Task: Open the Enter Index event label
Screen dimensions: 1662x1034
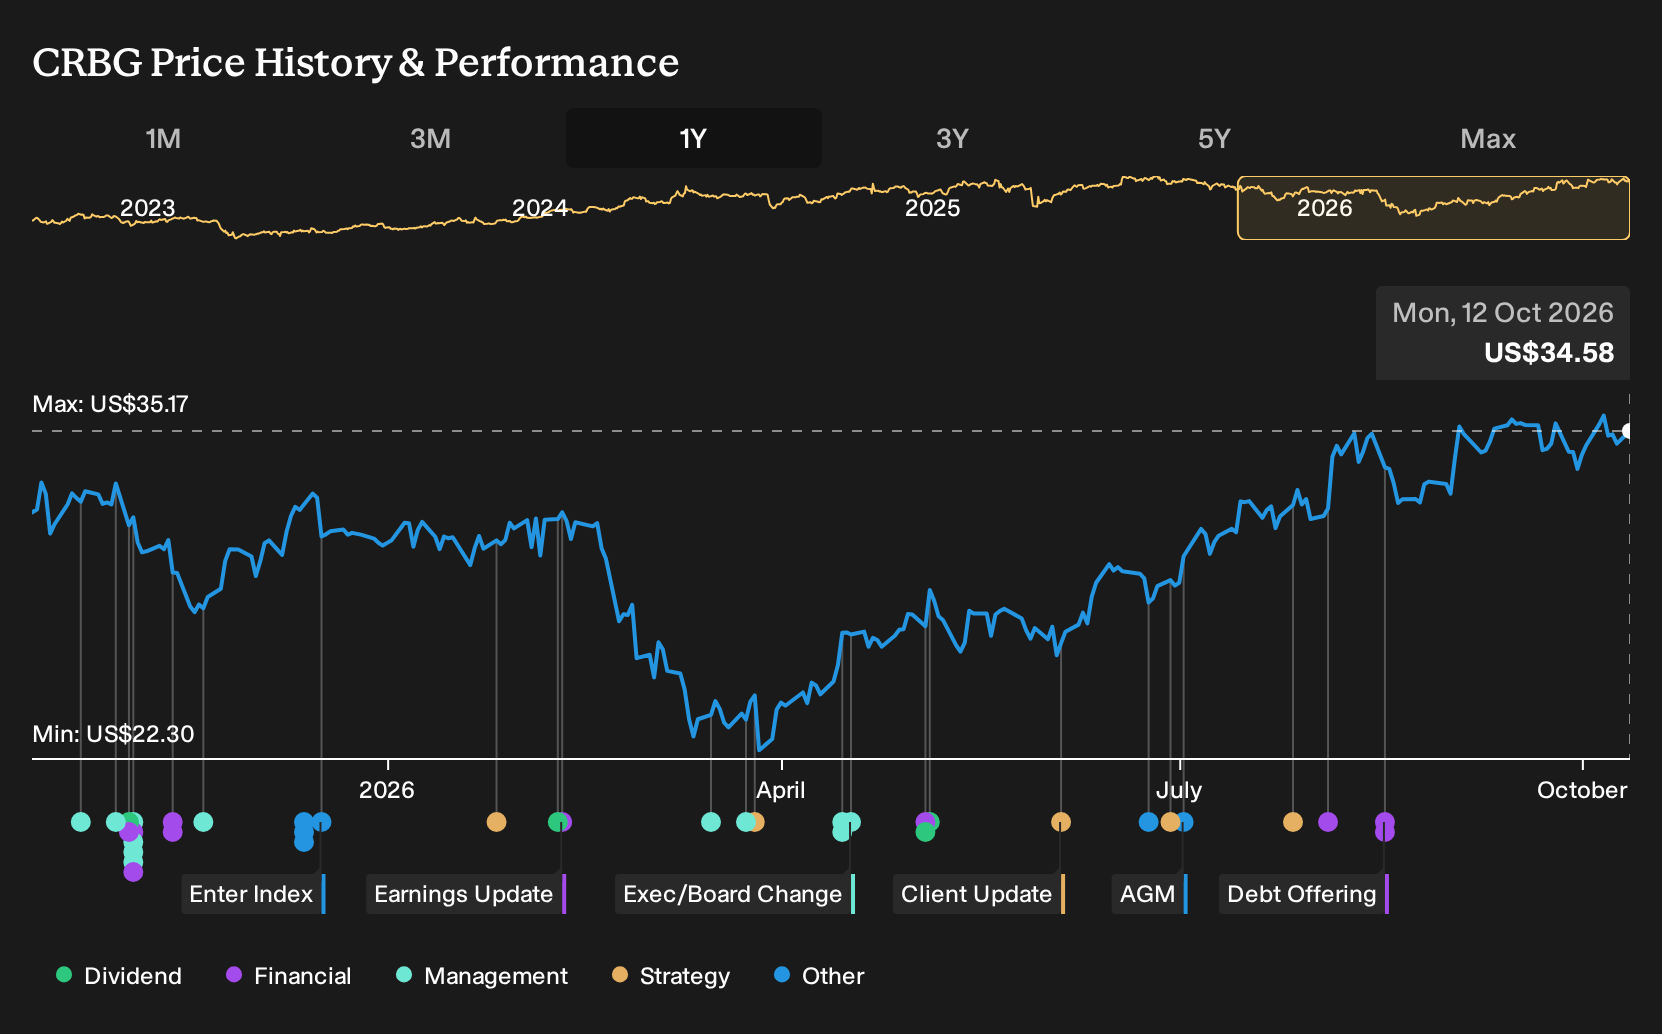Action: coord(254,894)
